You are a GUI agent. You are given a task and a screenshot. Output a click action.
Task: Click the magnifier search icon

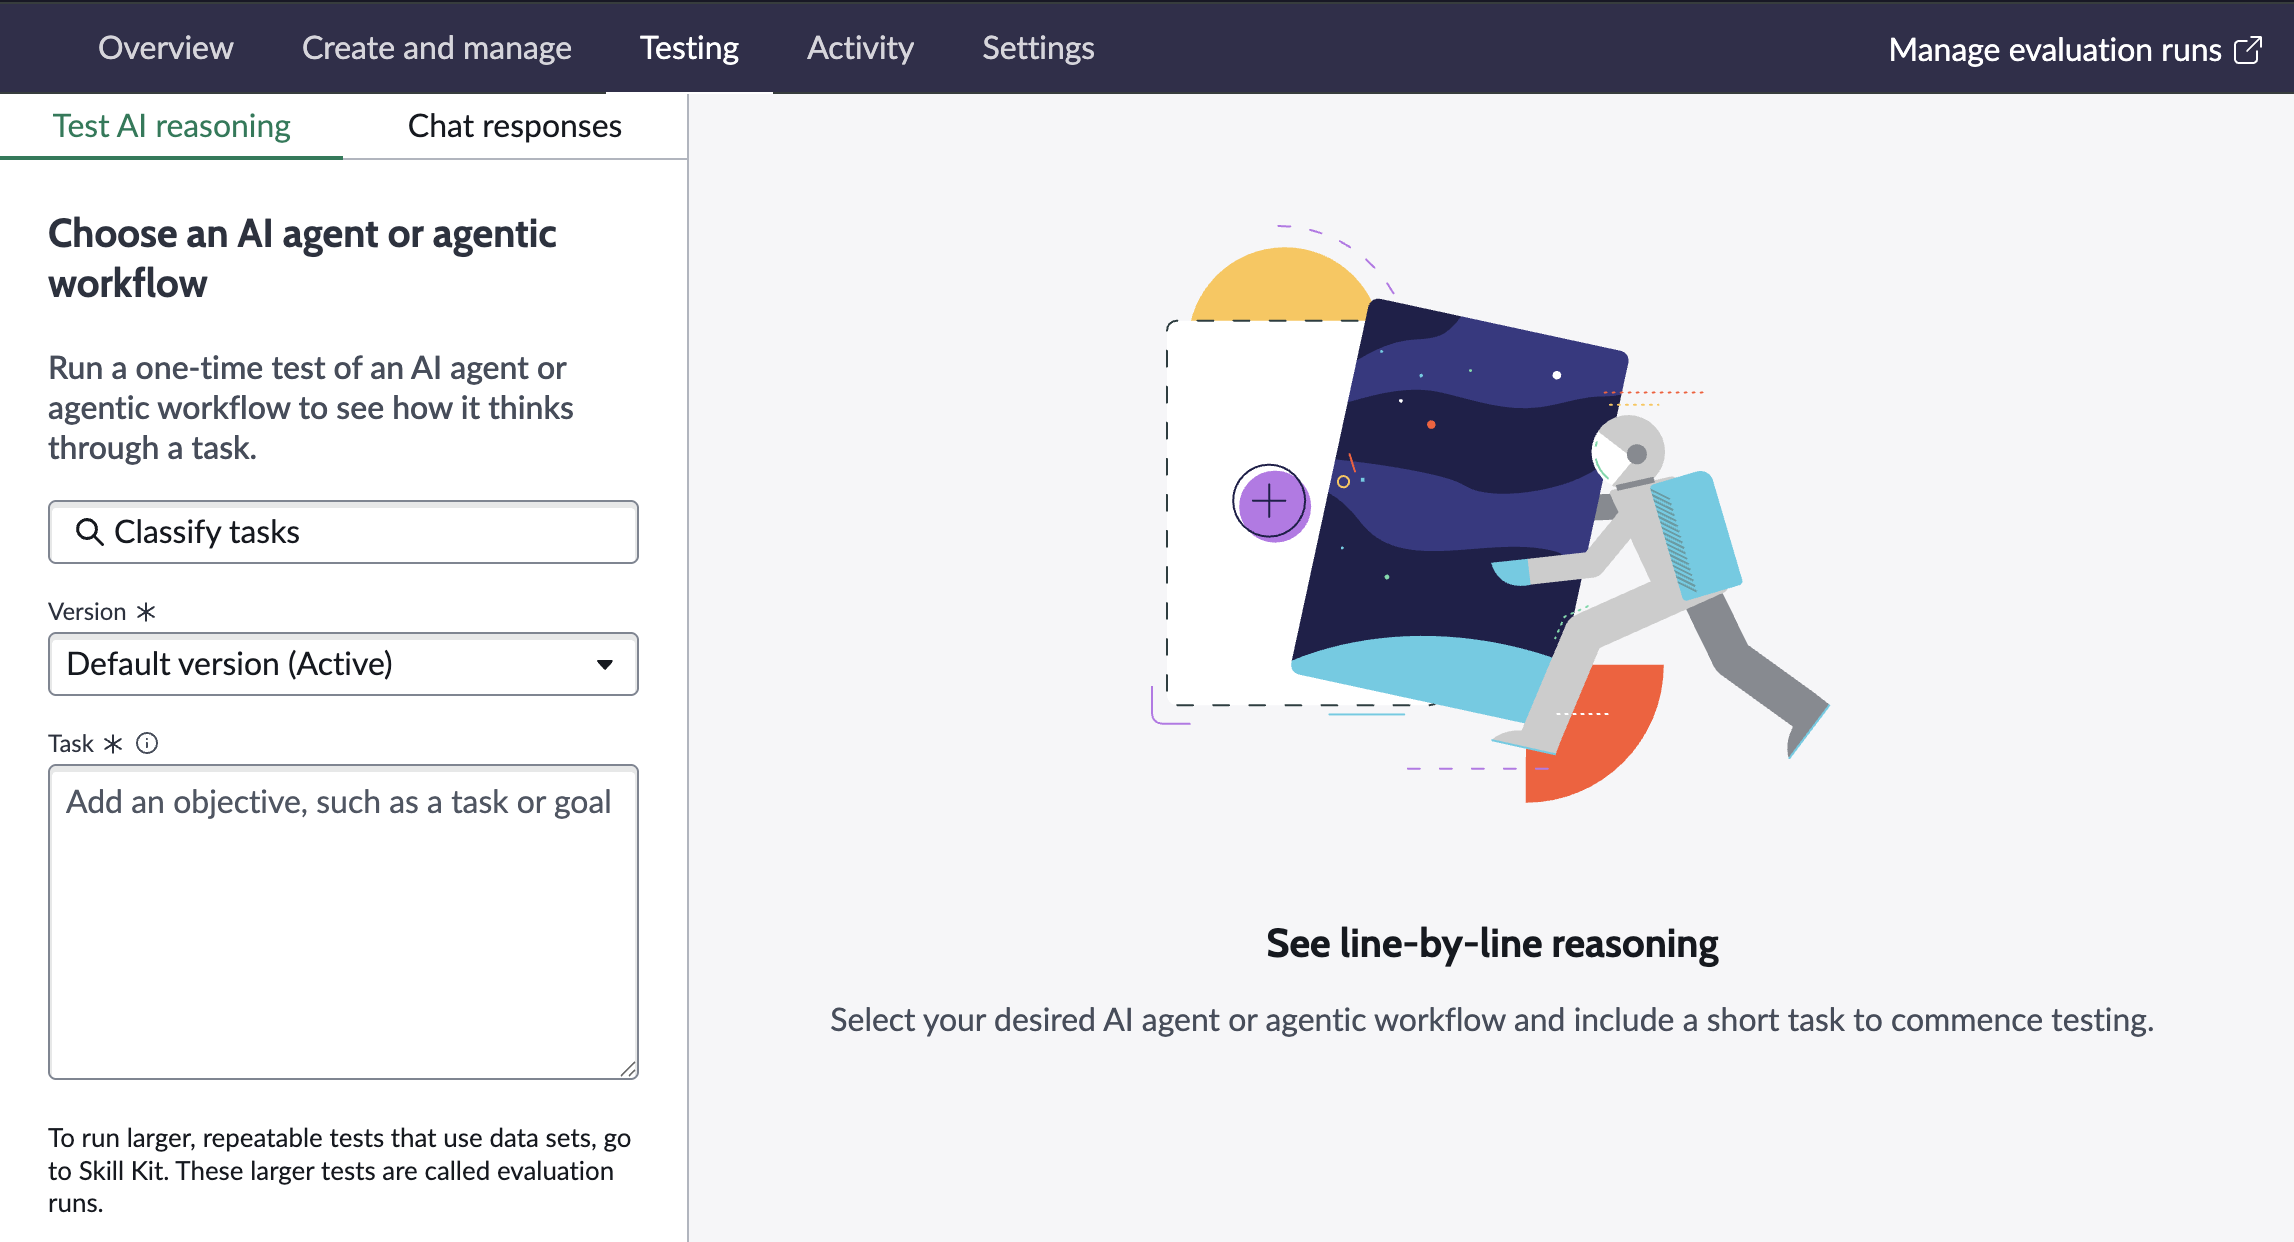[90, 532]
